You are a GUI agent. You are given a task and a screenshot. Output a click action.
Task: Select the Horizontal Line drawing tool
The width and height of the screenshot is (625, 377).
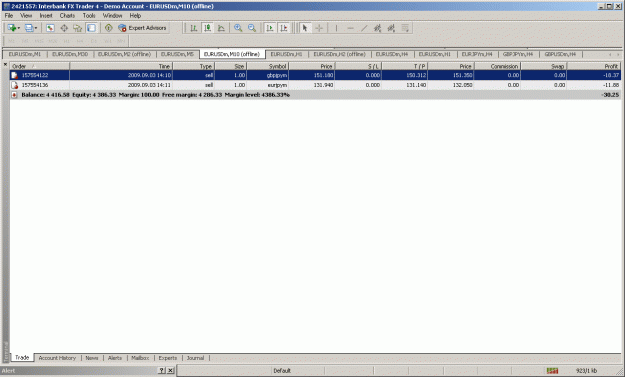350,28
